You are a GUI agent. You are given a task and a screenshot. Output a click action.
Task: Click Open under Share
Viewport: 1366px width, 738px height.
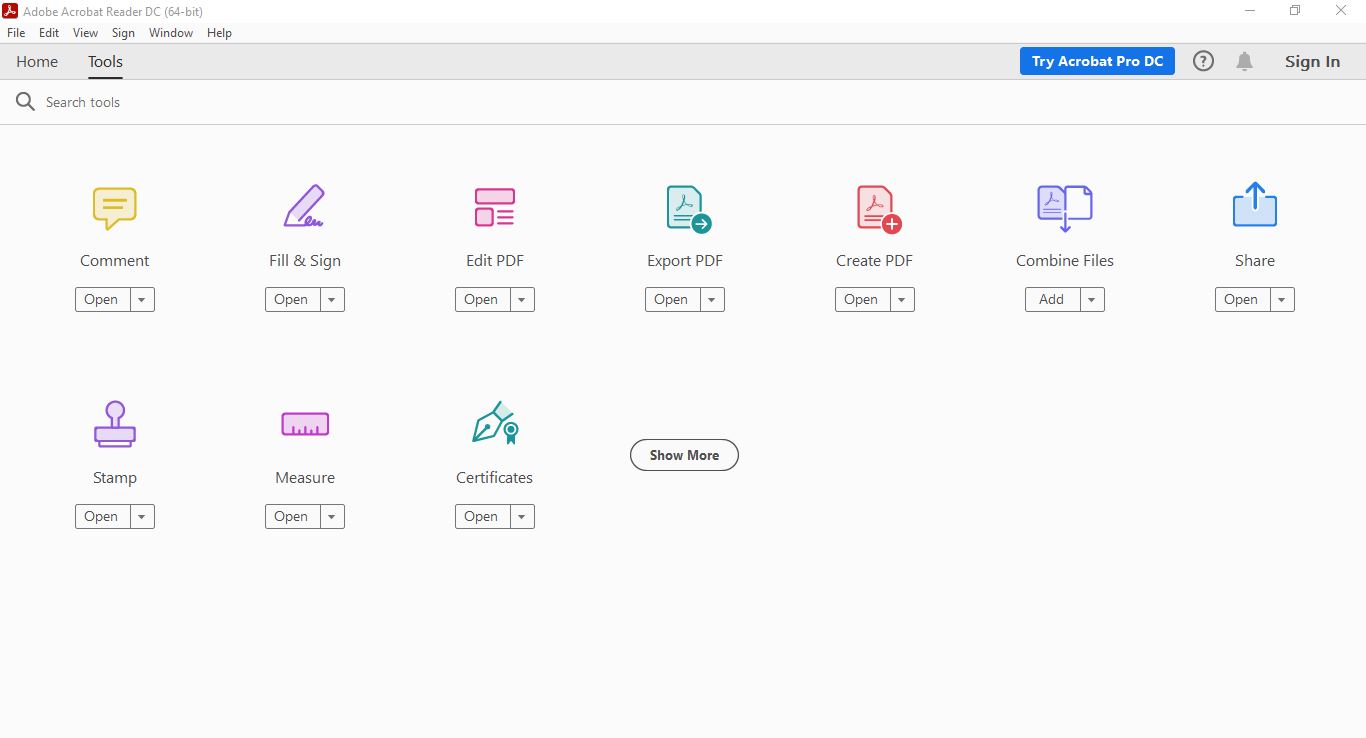coord(1243,299)
